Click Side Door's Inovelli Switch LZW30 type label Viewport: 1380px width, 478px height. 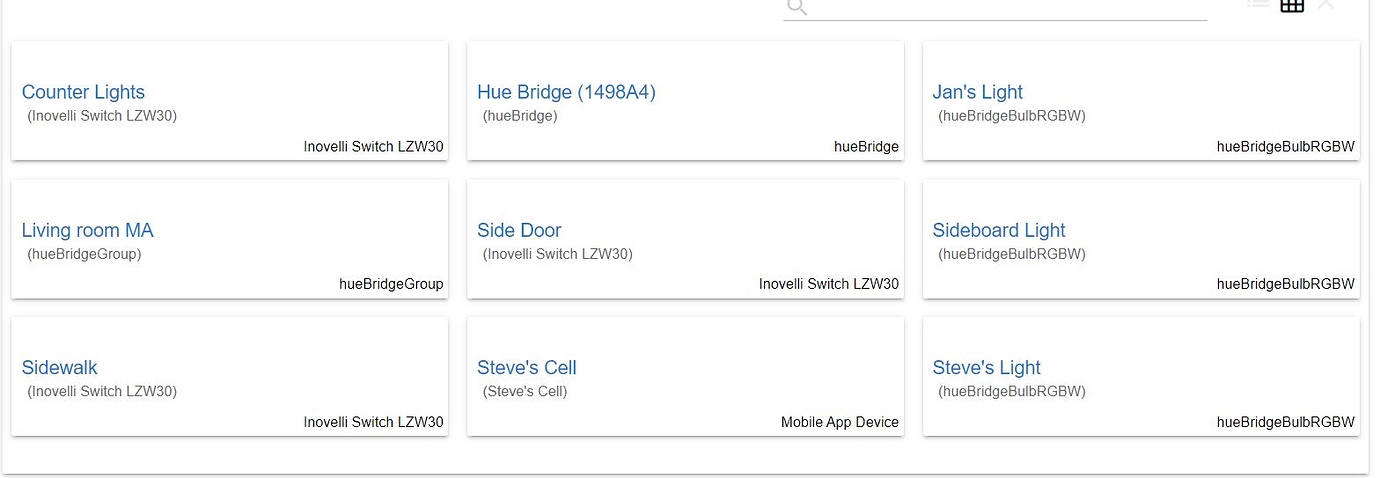coord(828,285)
